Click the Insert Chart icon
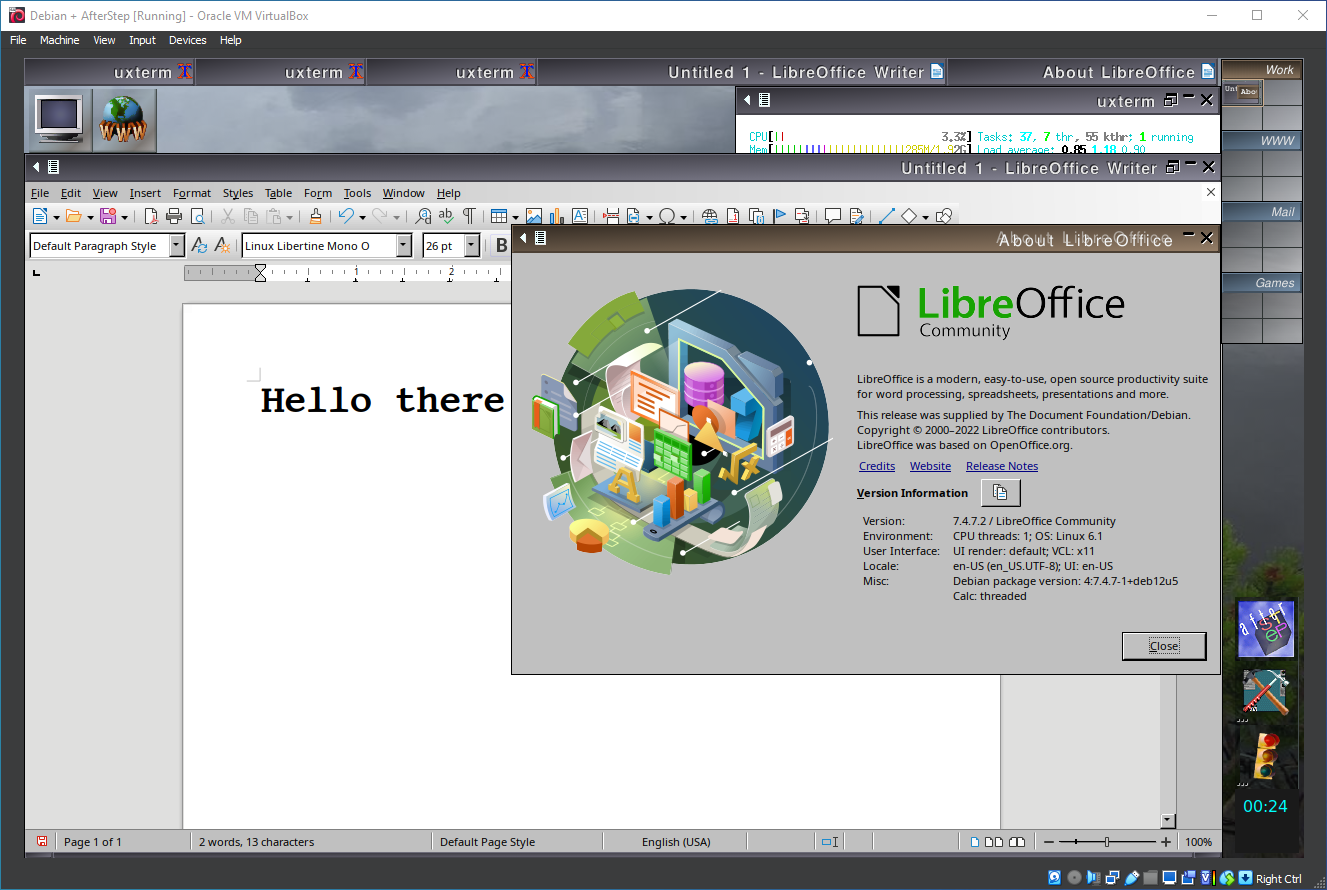This screenshot has height=890, width=1327. (557, 216)
